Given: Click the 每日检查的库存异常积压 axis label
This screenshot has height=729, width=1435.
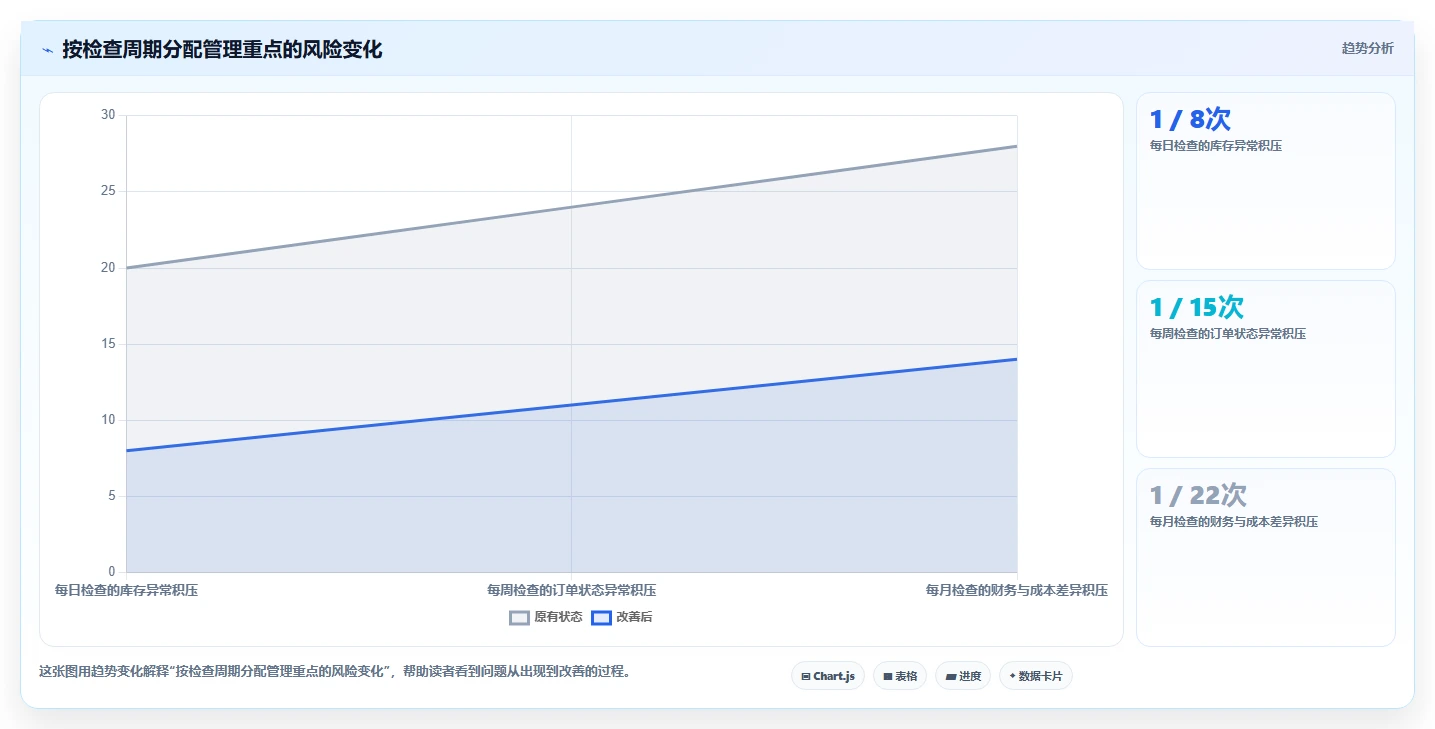Looking at the screenshot, I should click(127, 590).
